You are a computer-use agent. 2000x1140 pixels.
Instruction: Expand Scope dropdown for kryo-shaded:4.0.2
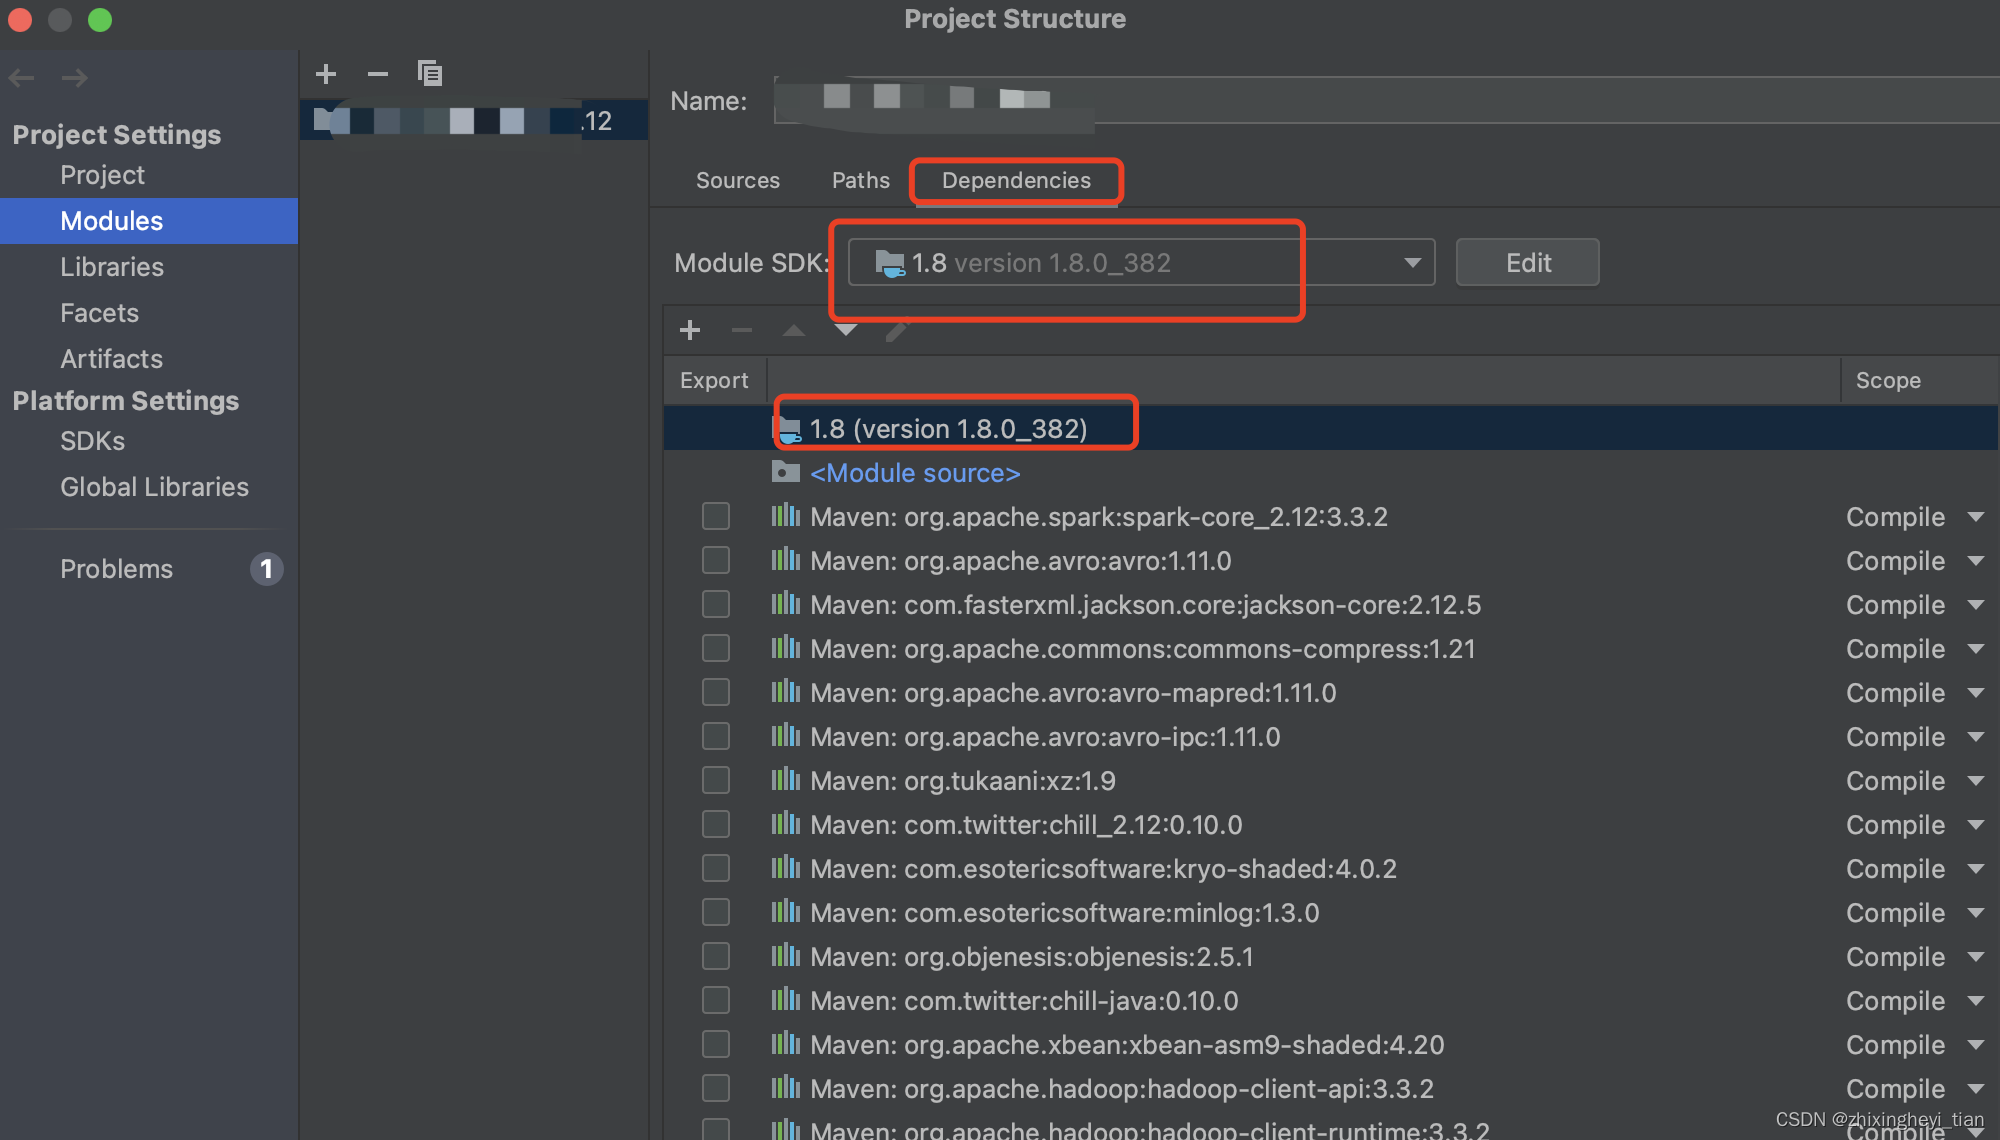click(x=1975, y=869)
